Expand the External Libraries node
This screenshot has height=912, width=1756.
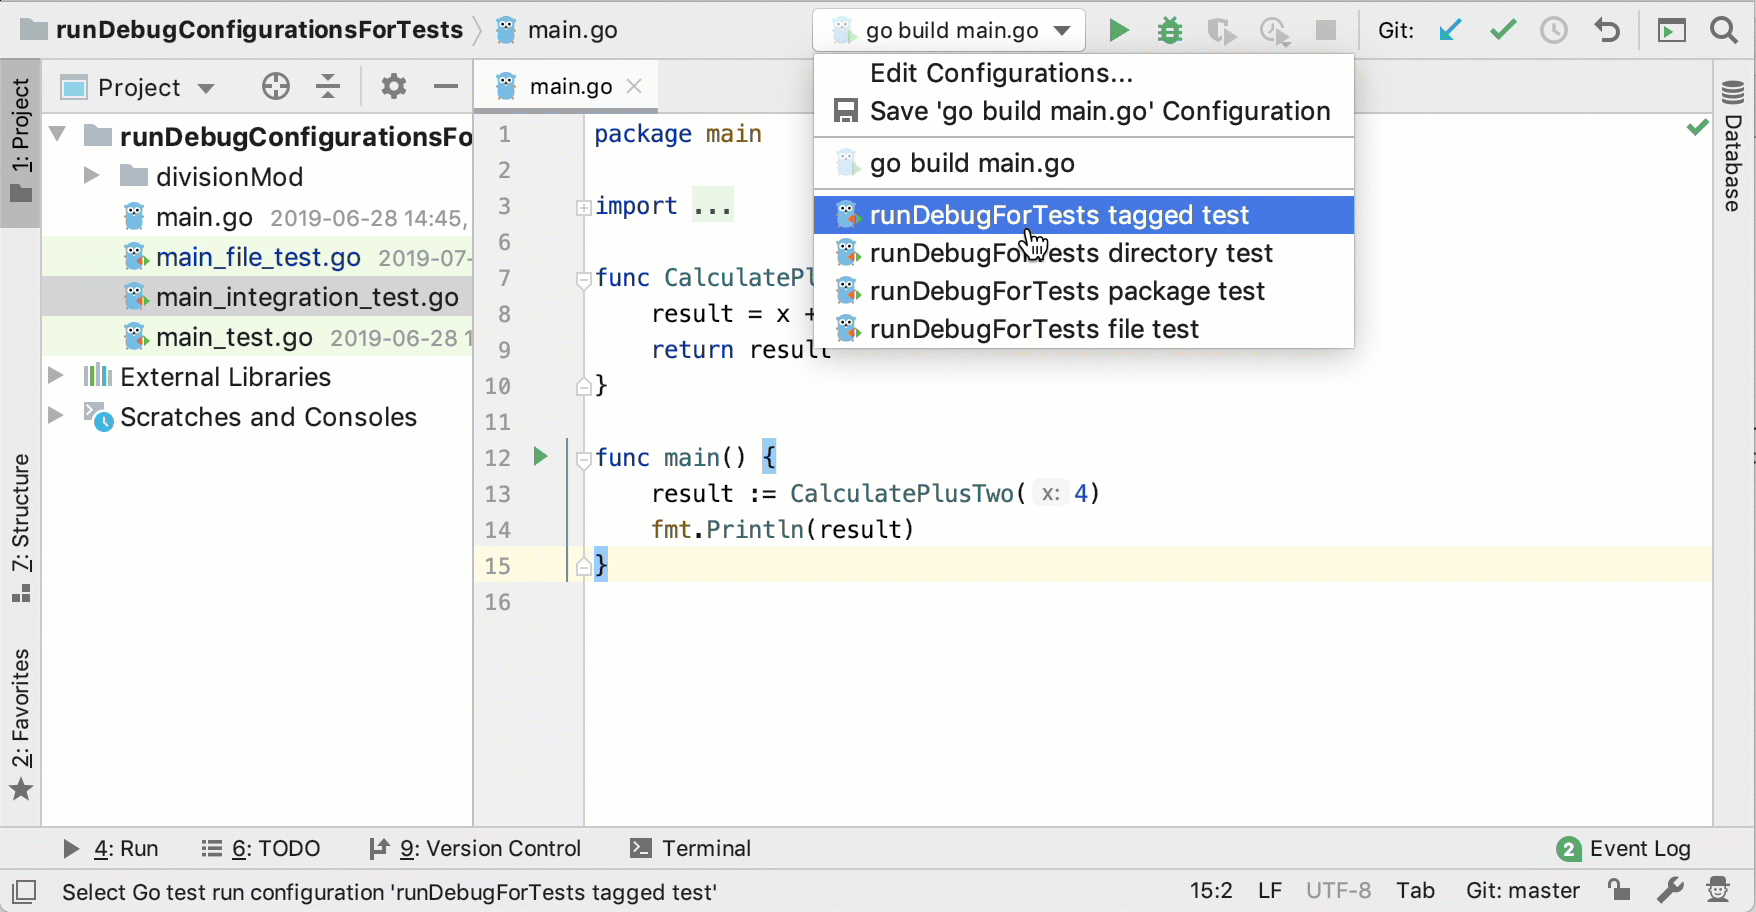click(57, 377)
